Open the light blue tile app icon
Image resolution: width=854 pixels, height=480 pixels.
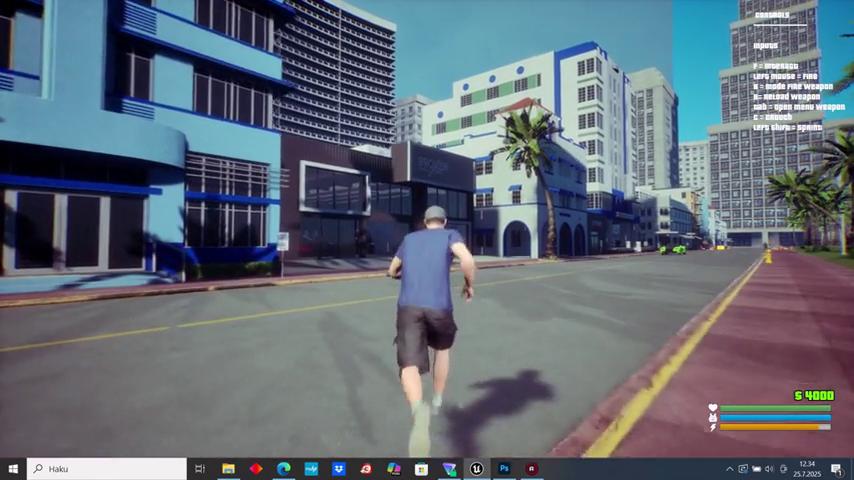click(x=311, y=469)
